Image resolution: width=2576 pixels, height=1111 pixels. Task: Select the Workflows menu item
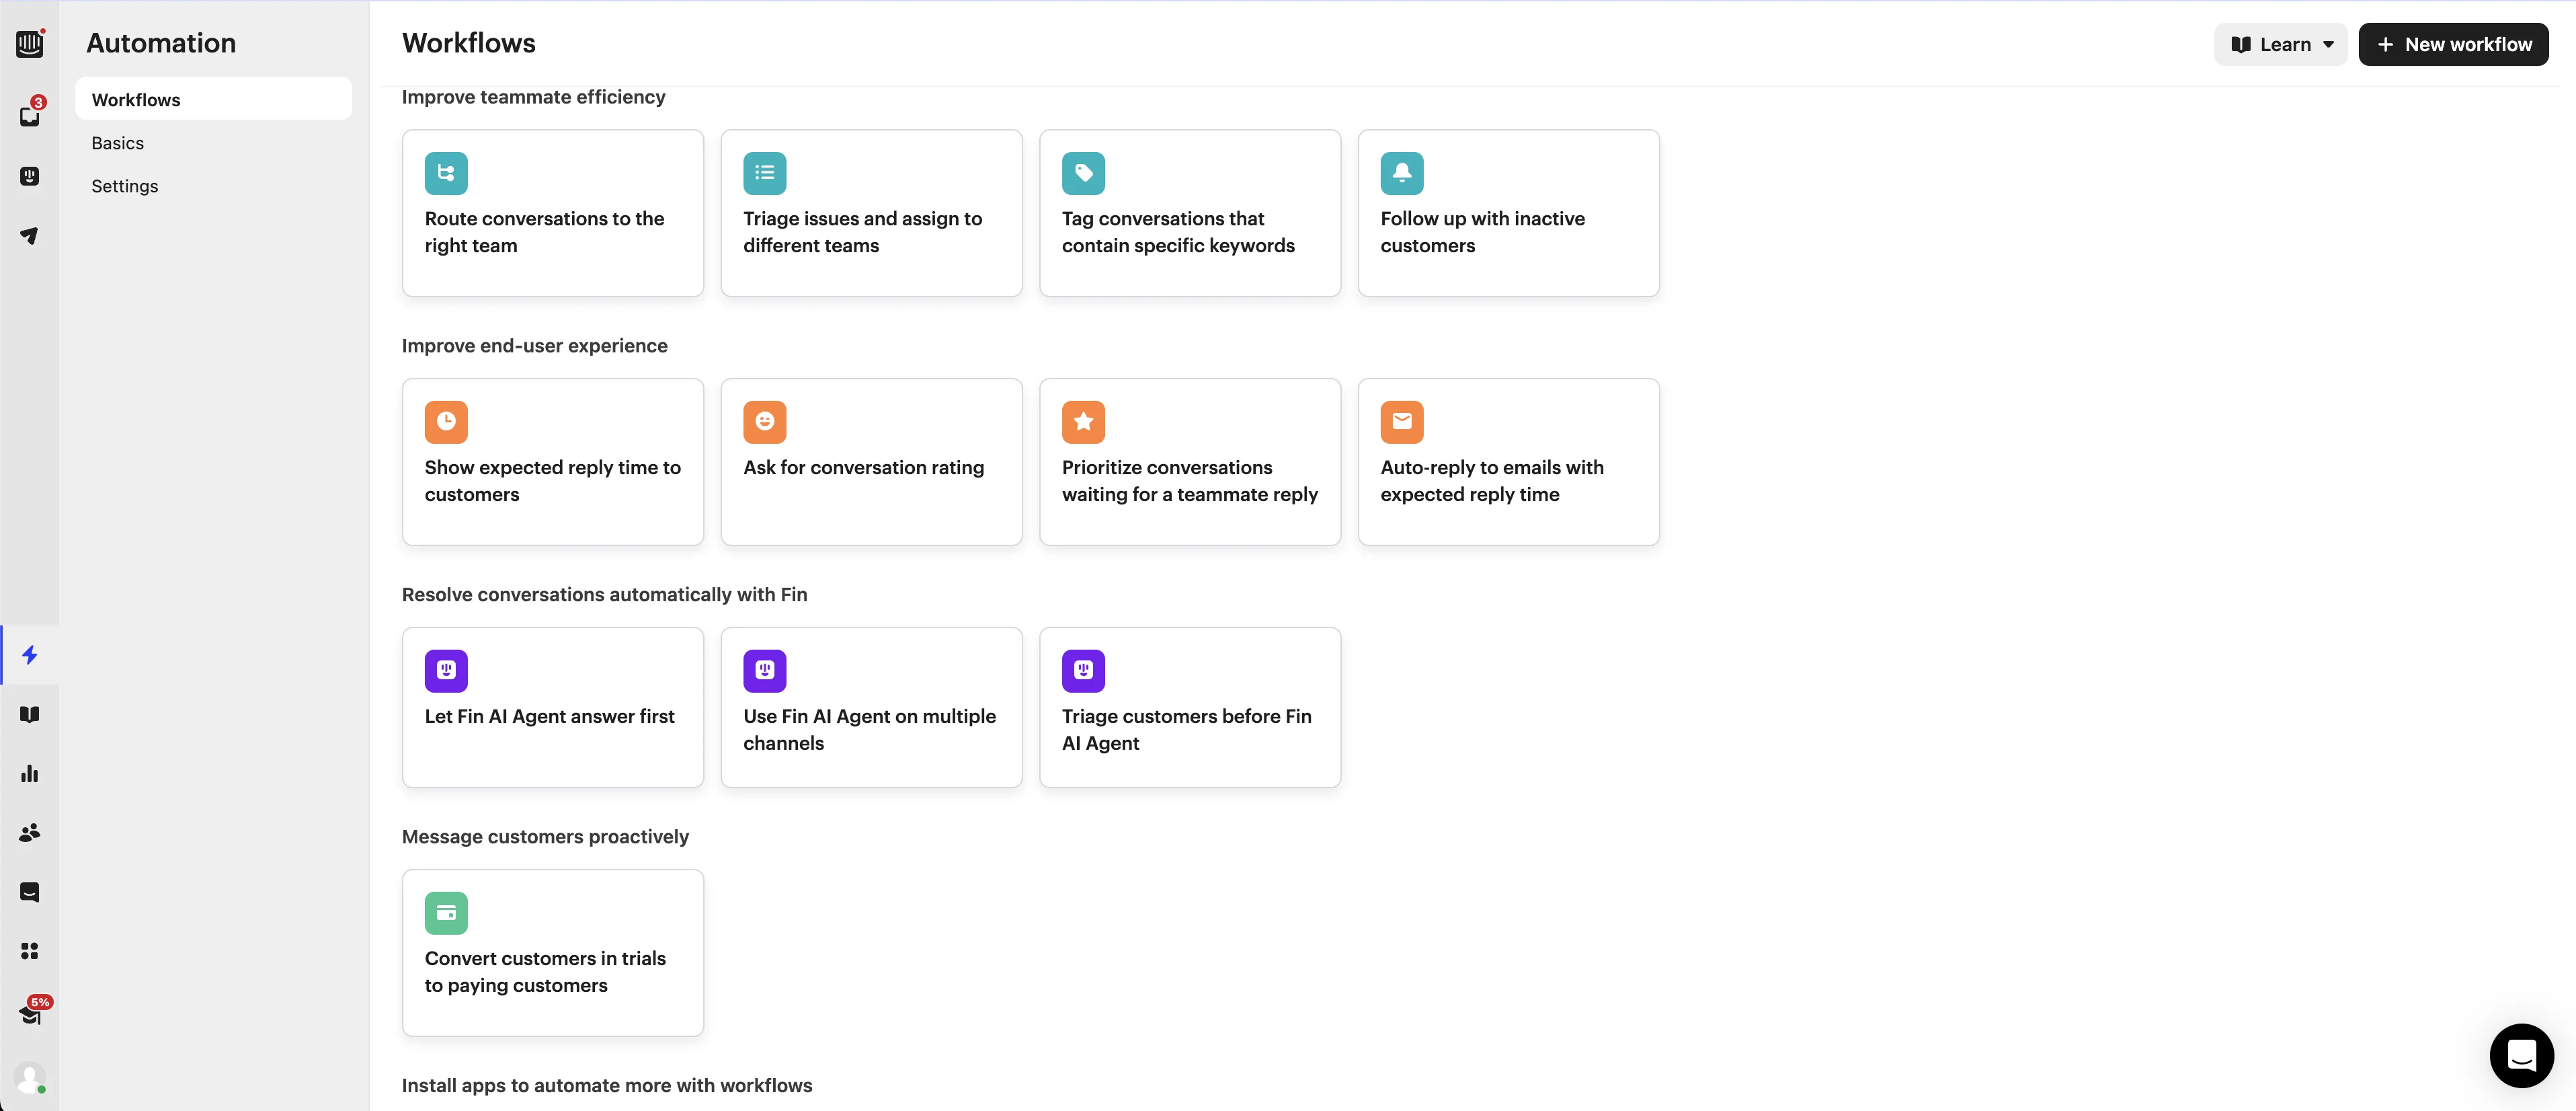[x=136, y=100]
